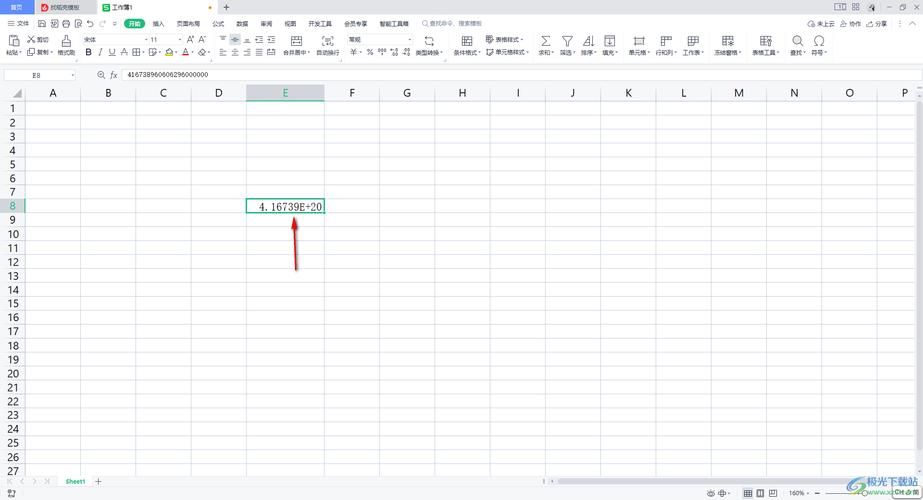Switch to the Data ribbon tab
Viewport: 923px width, 500px height.
243,24
